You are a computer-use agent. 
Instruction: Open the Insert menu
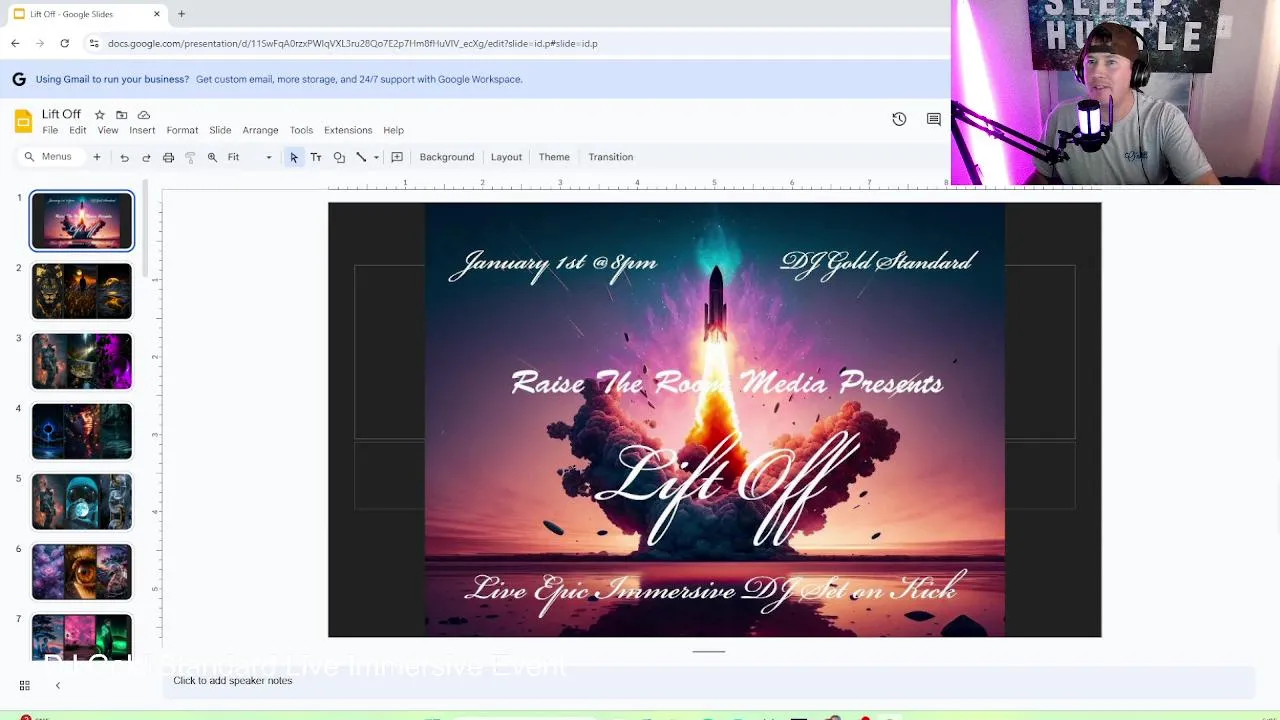pos(142,130)
